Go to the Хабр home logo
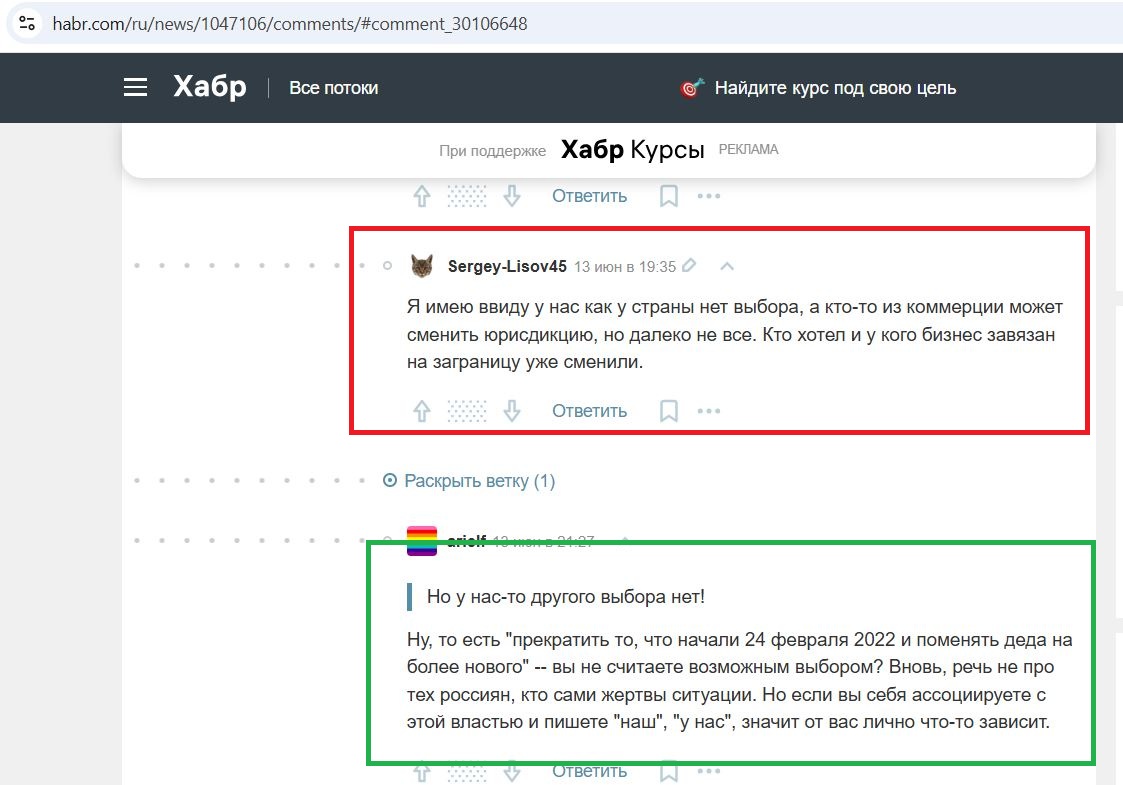 click(210, 87)
